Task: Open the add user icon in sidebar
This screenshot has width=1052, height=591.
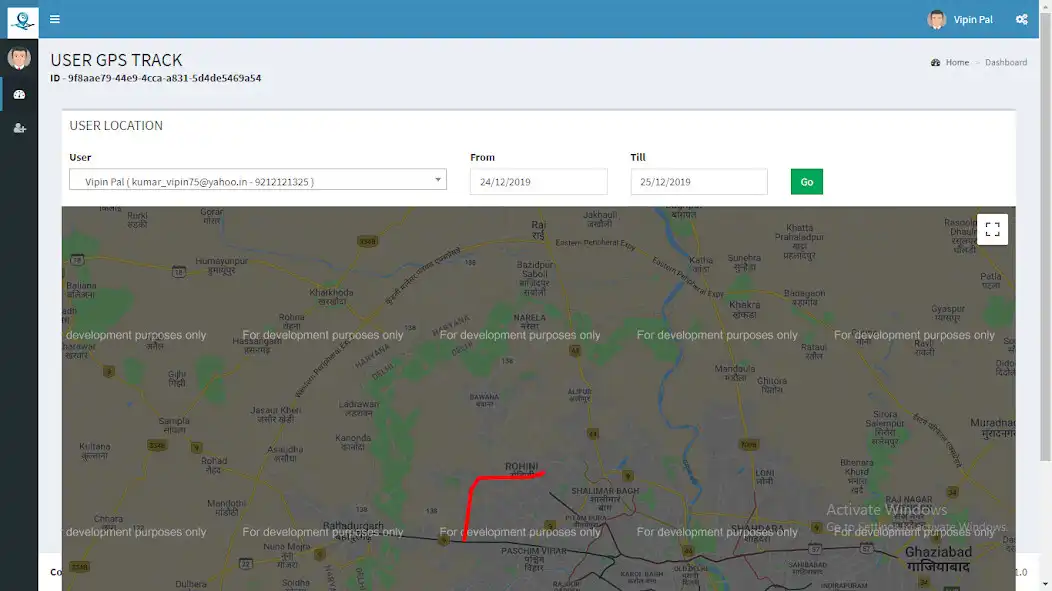Action: (19, 128)
